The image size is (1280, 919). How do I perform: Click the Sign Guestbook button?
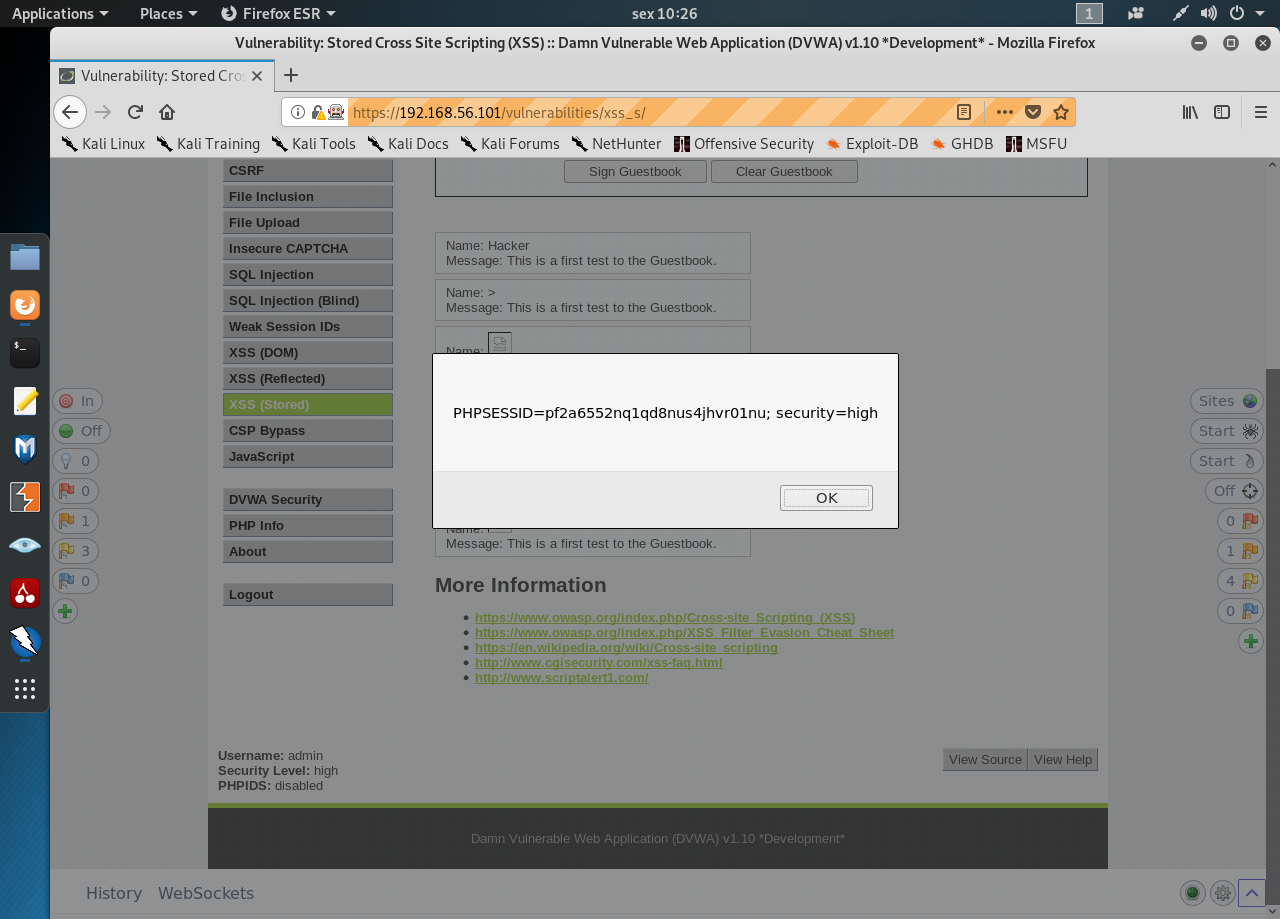pyautogui.click(x=635, y=172)
